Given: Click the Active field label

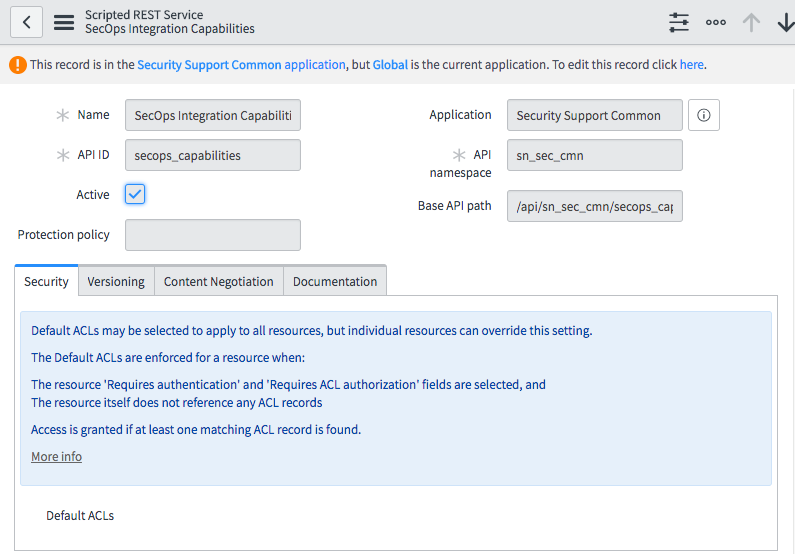Looking at the screenshot, I should (x=93, y=195).
